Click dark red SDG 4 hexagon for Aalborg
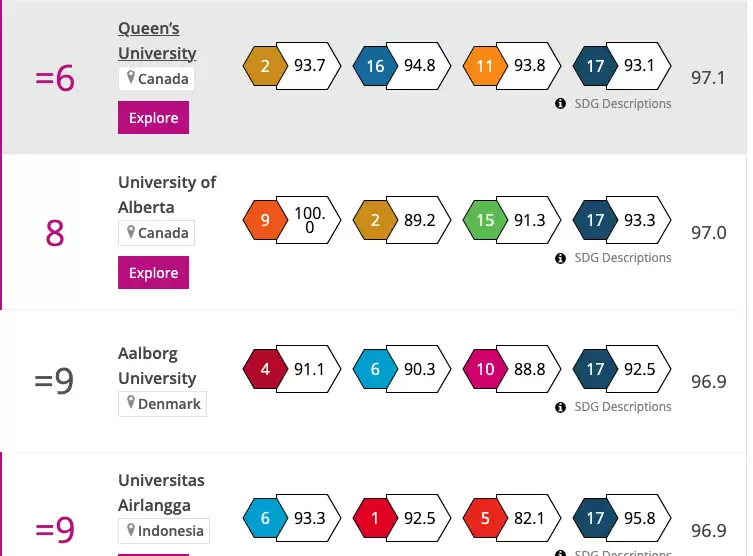This screenshot has width=753, height=556. [x=265, y=369]
